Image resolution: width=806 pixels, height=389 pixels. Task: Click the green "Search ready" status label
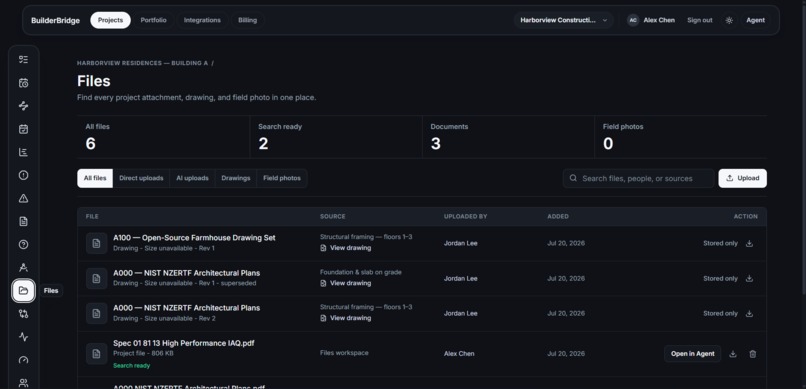point(132,366)
